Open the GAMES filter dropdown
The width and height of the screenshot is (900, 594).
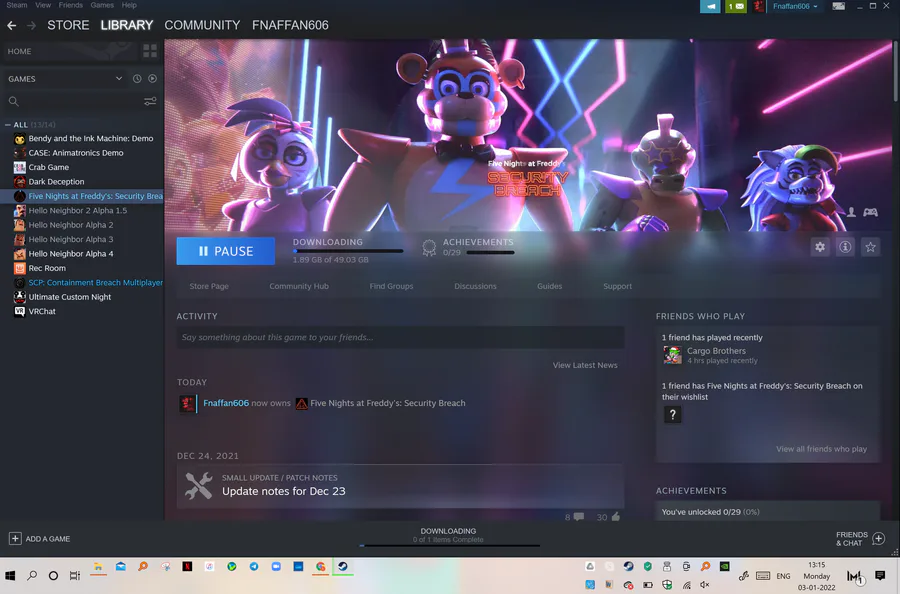118,79
